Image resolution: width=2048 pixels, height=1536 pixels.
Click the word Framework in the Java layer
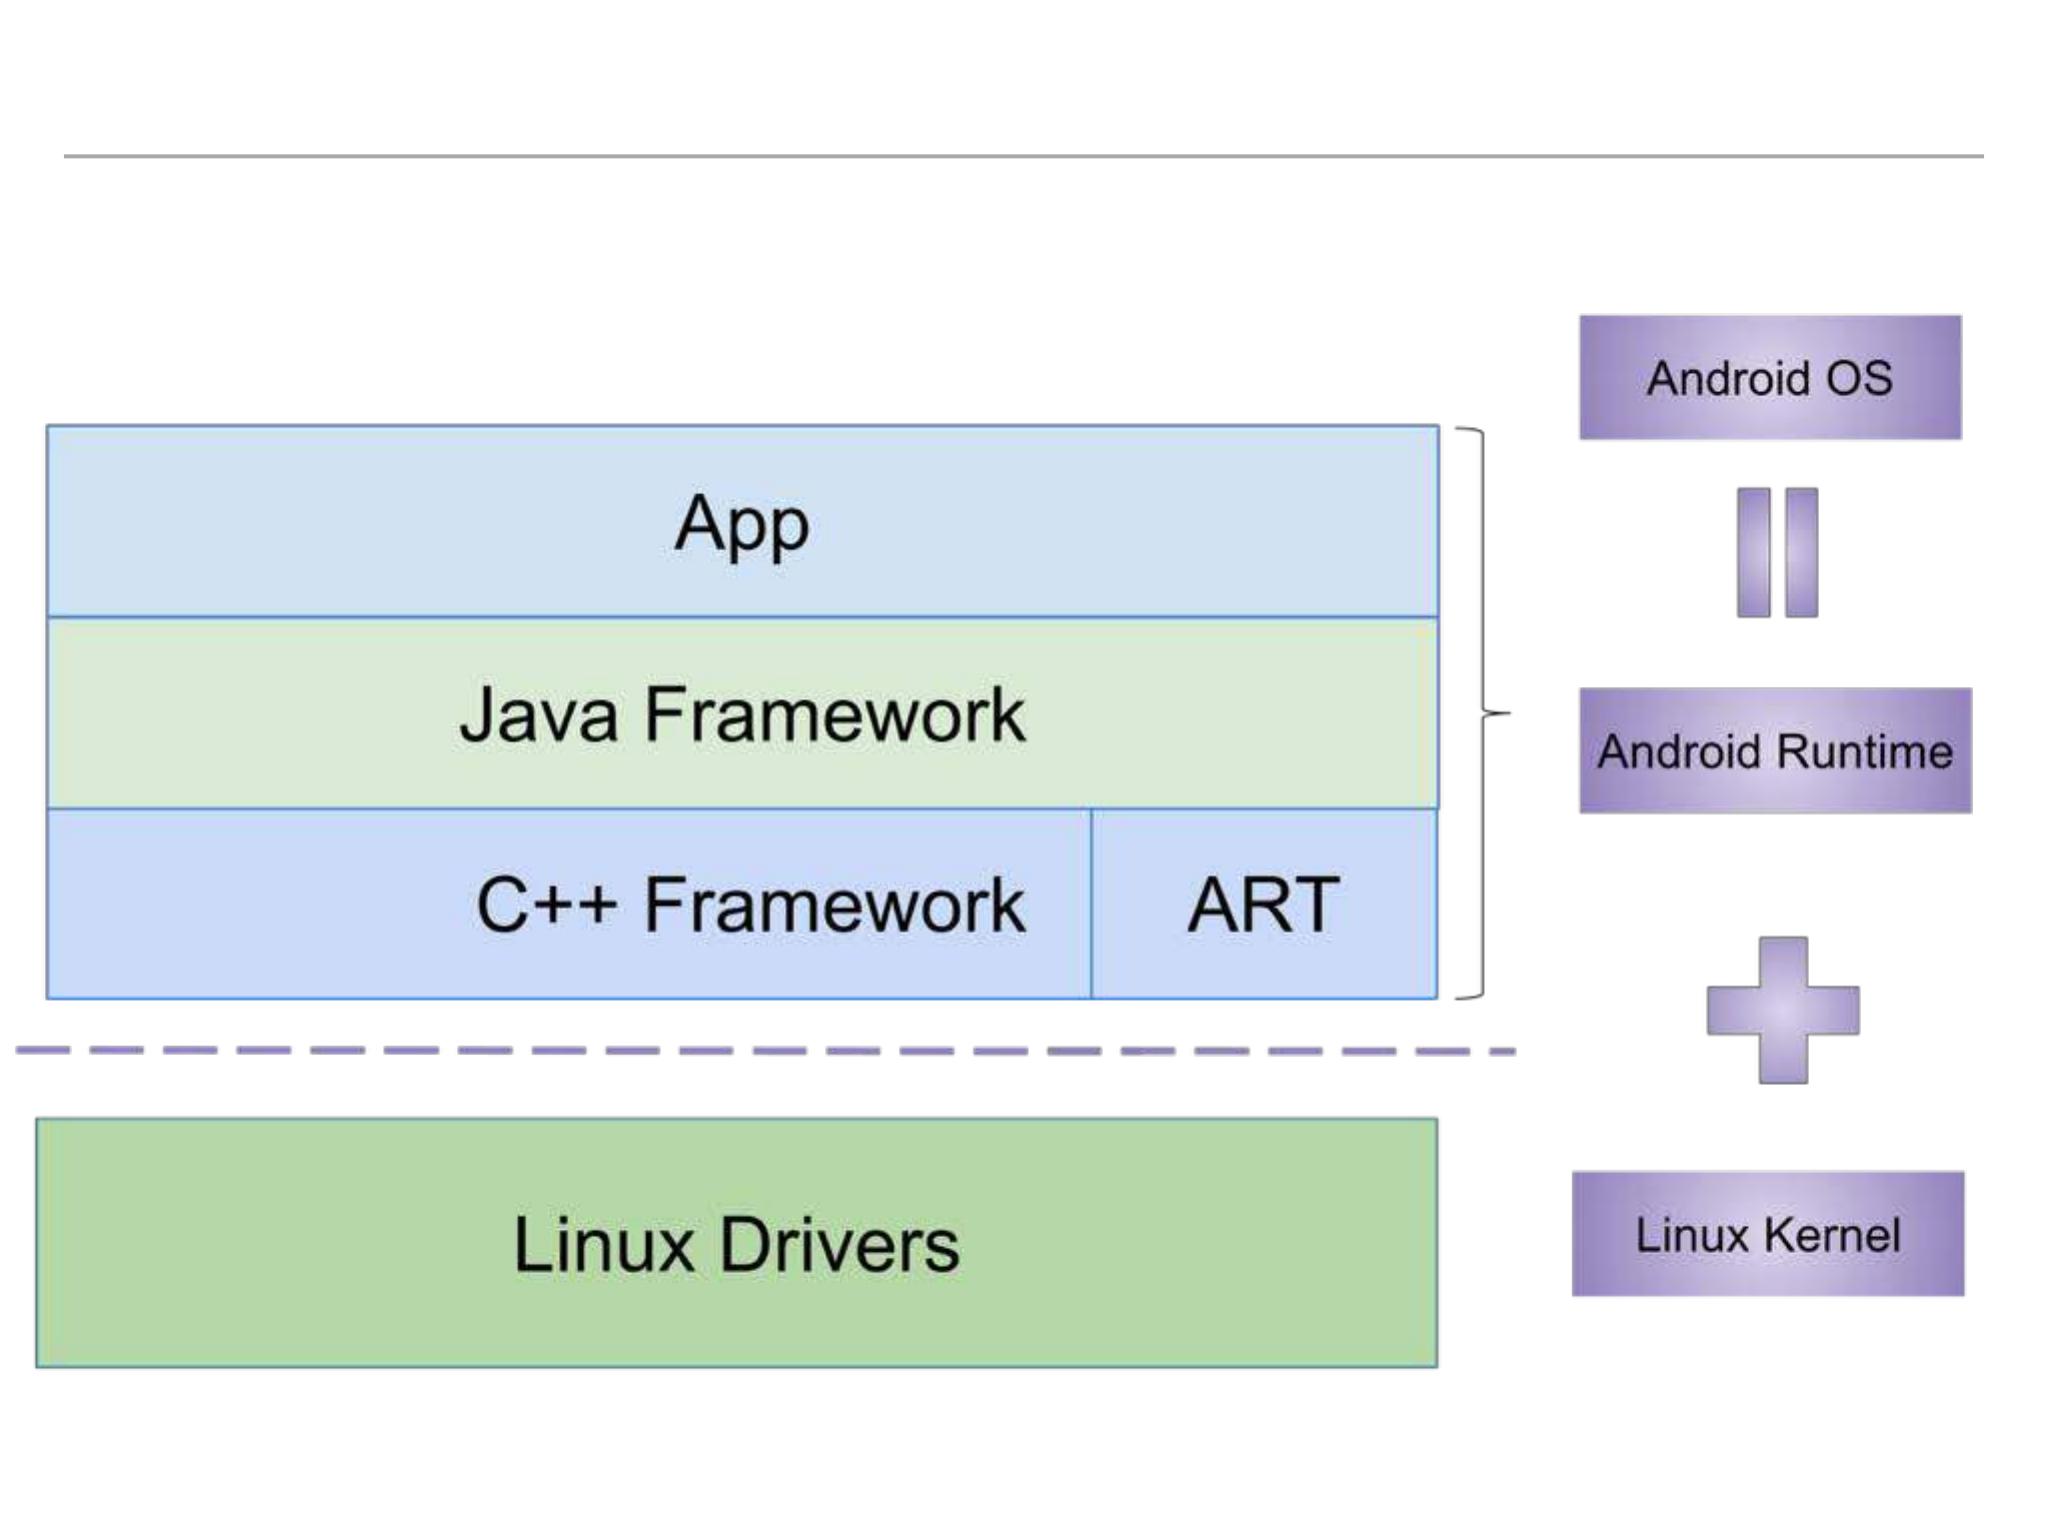(x=834, y=714)
